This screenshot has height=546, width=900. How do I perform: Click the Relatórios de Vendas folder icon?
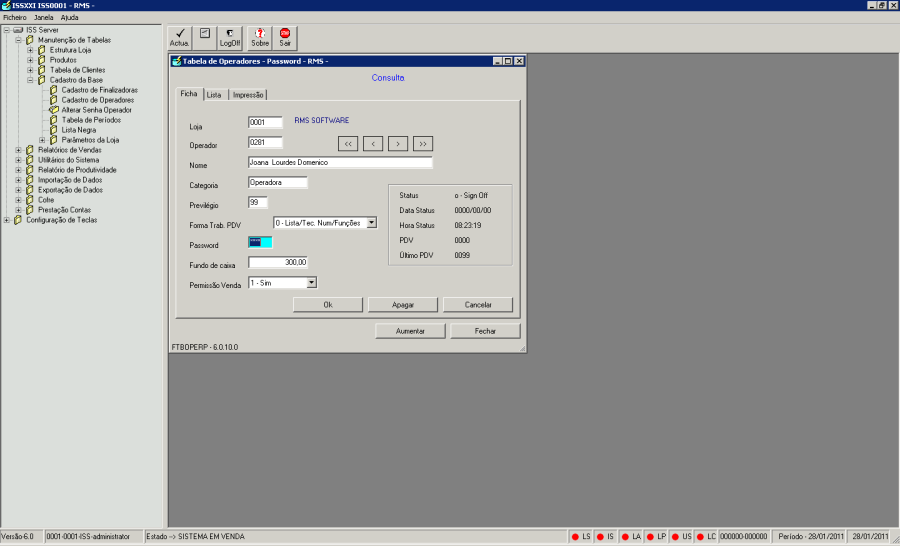click(x=30, y=150)
